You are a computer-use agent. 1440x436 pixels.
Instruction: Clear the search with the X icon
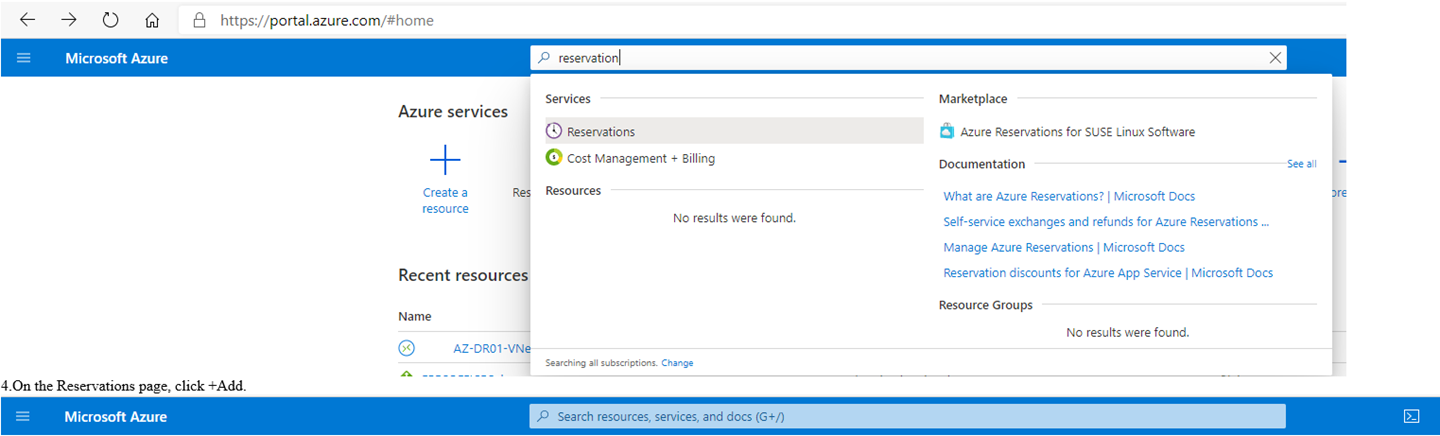click(x=1275, y=58)
